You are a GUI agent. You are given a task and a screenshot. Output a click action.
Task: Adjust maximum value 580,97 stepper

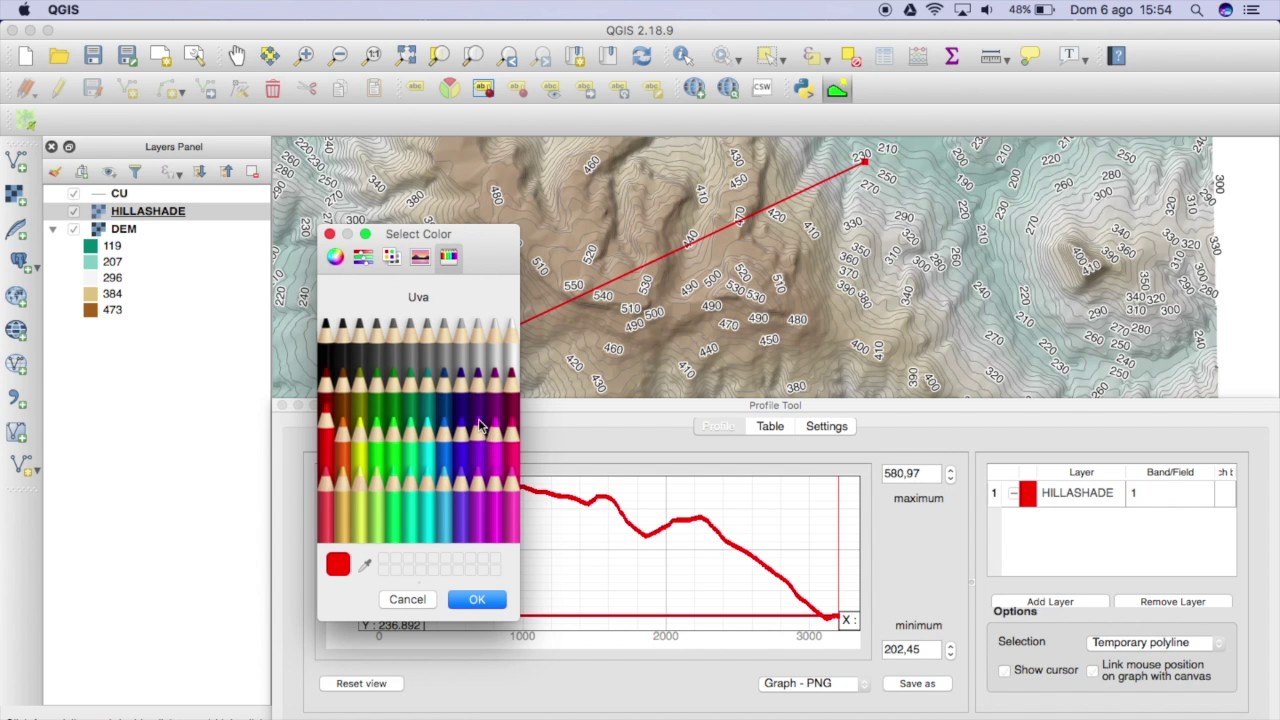pos(950,474)
